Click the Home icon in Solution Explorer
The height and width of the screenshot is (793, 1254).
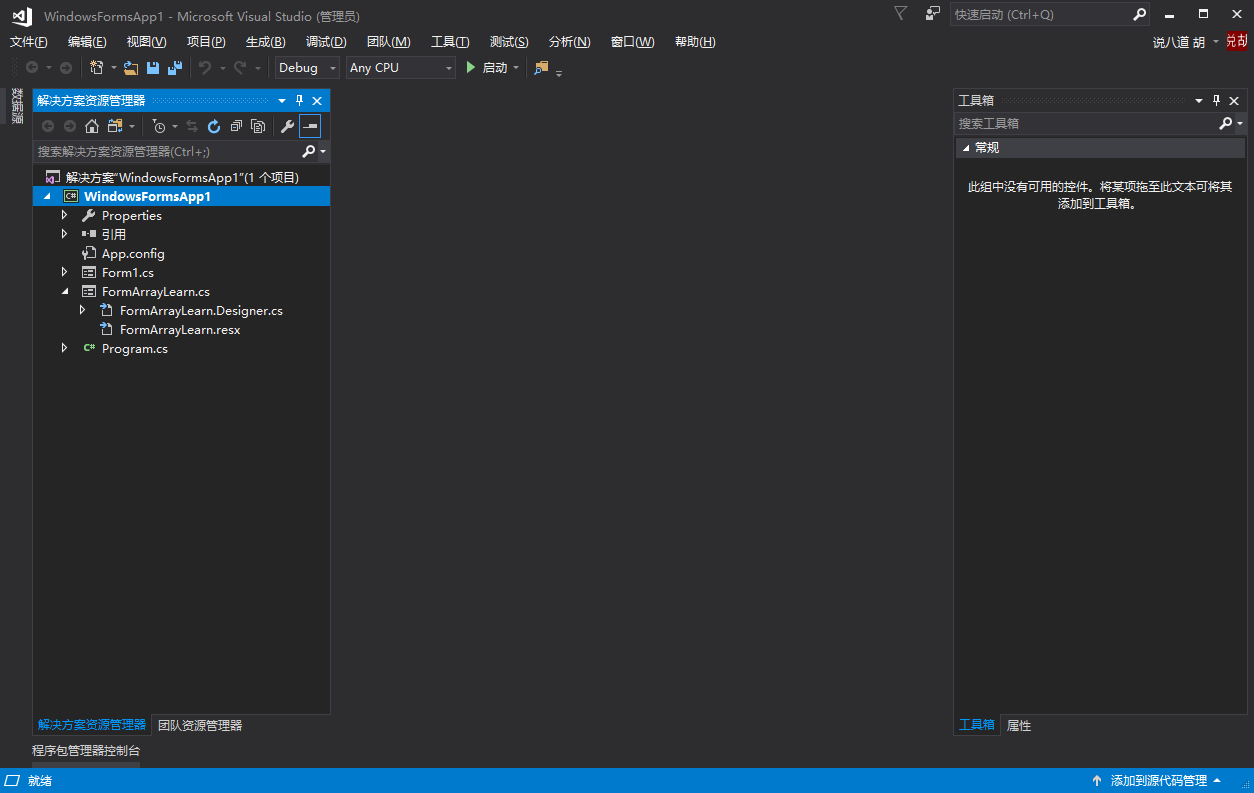(92, 126)
